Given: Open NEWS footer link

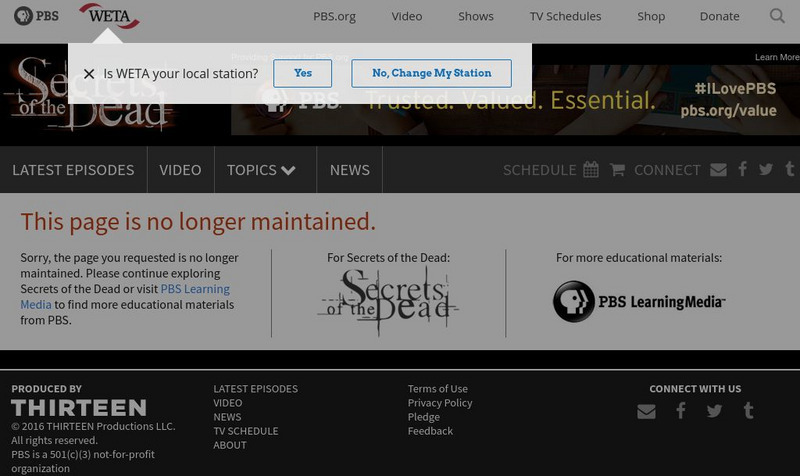Looking at the screenshot, I should click(227, 417).
